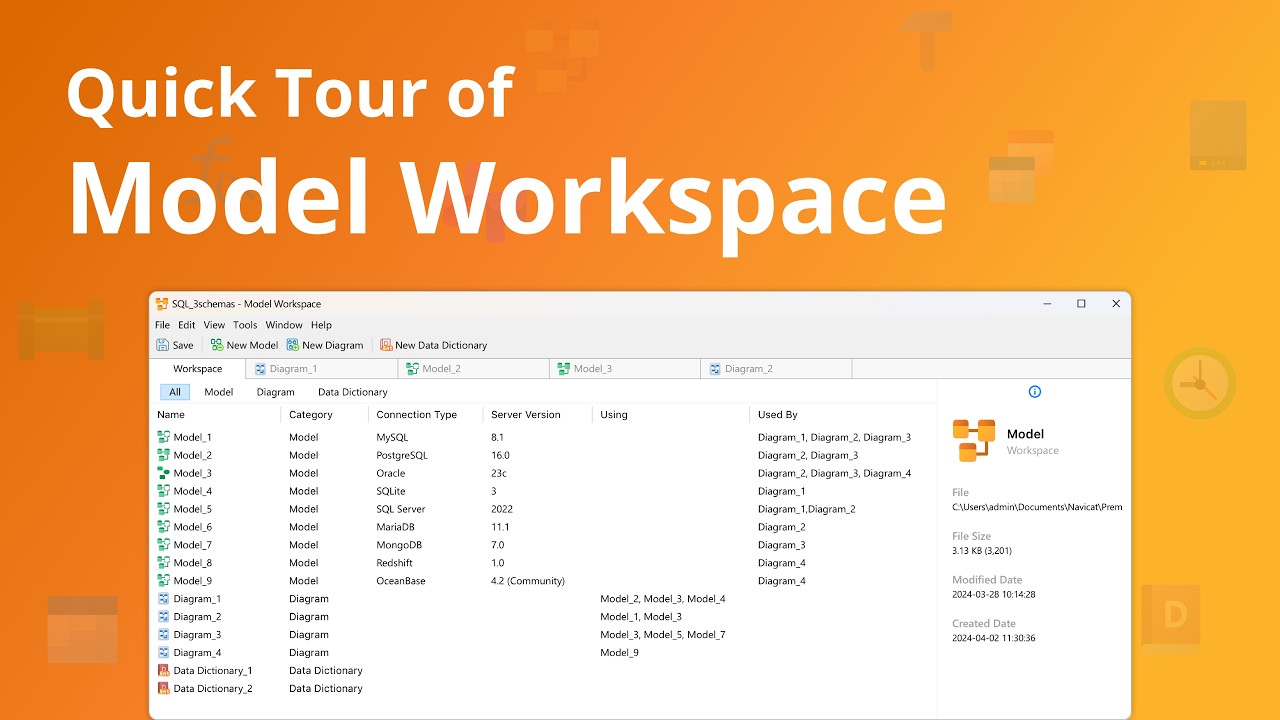The image size is (1280, 720).
Task: Click the PostgreSQL connection type cell
Action: pos(402,455)
